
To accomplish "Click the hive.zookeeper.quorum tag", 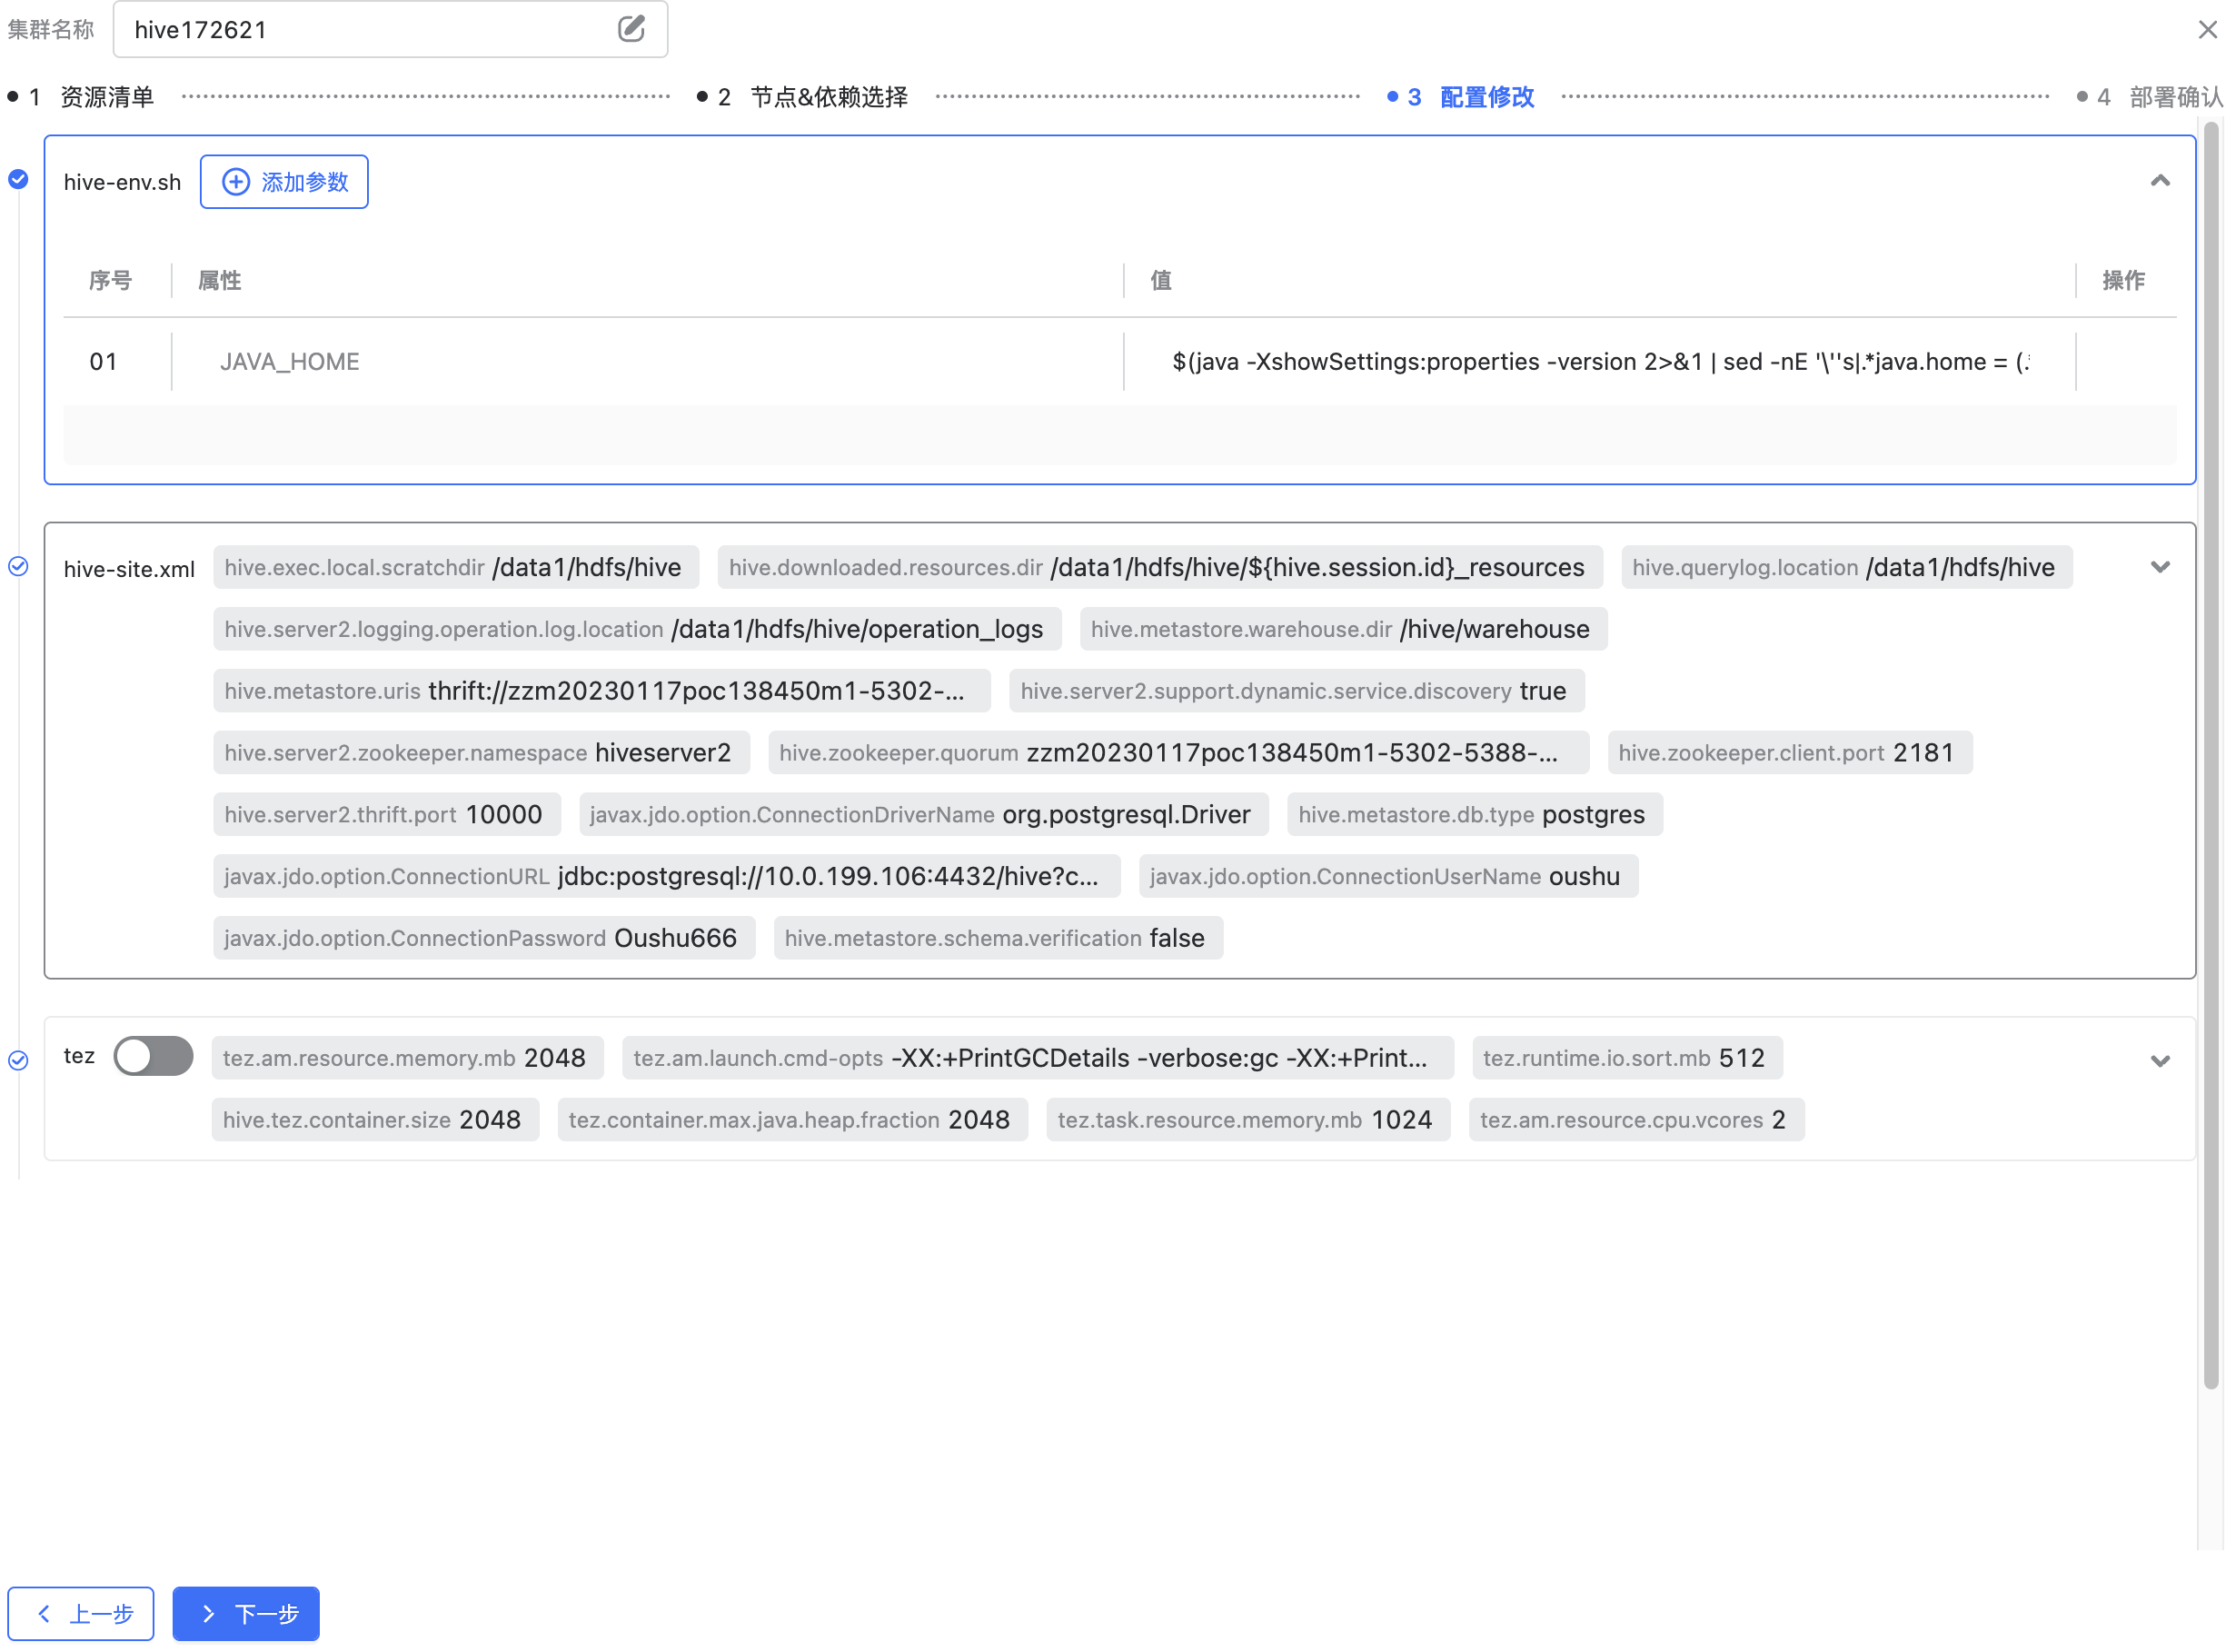I will pos(1178,753).
